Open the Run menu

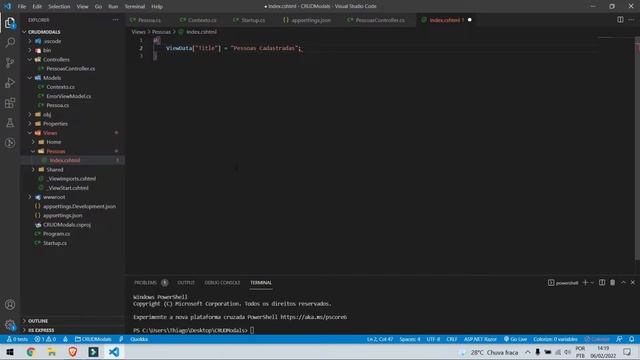[113, 7]
